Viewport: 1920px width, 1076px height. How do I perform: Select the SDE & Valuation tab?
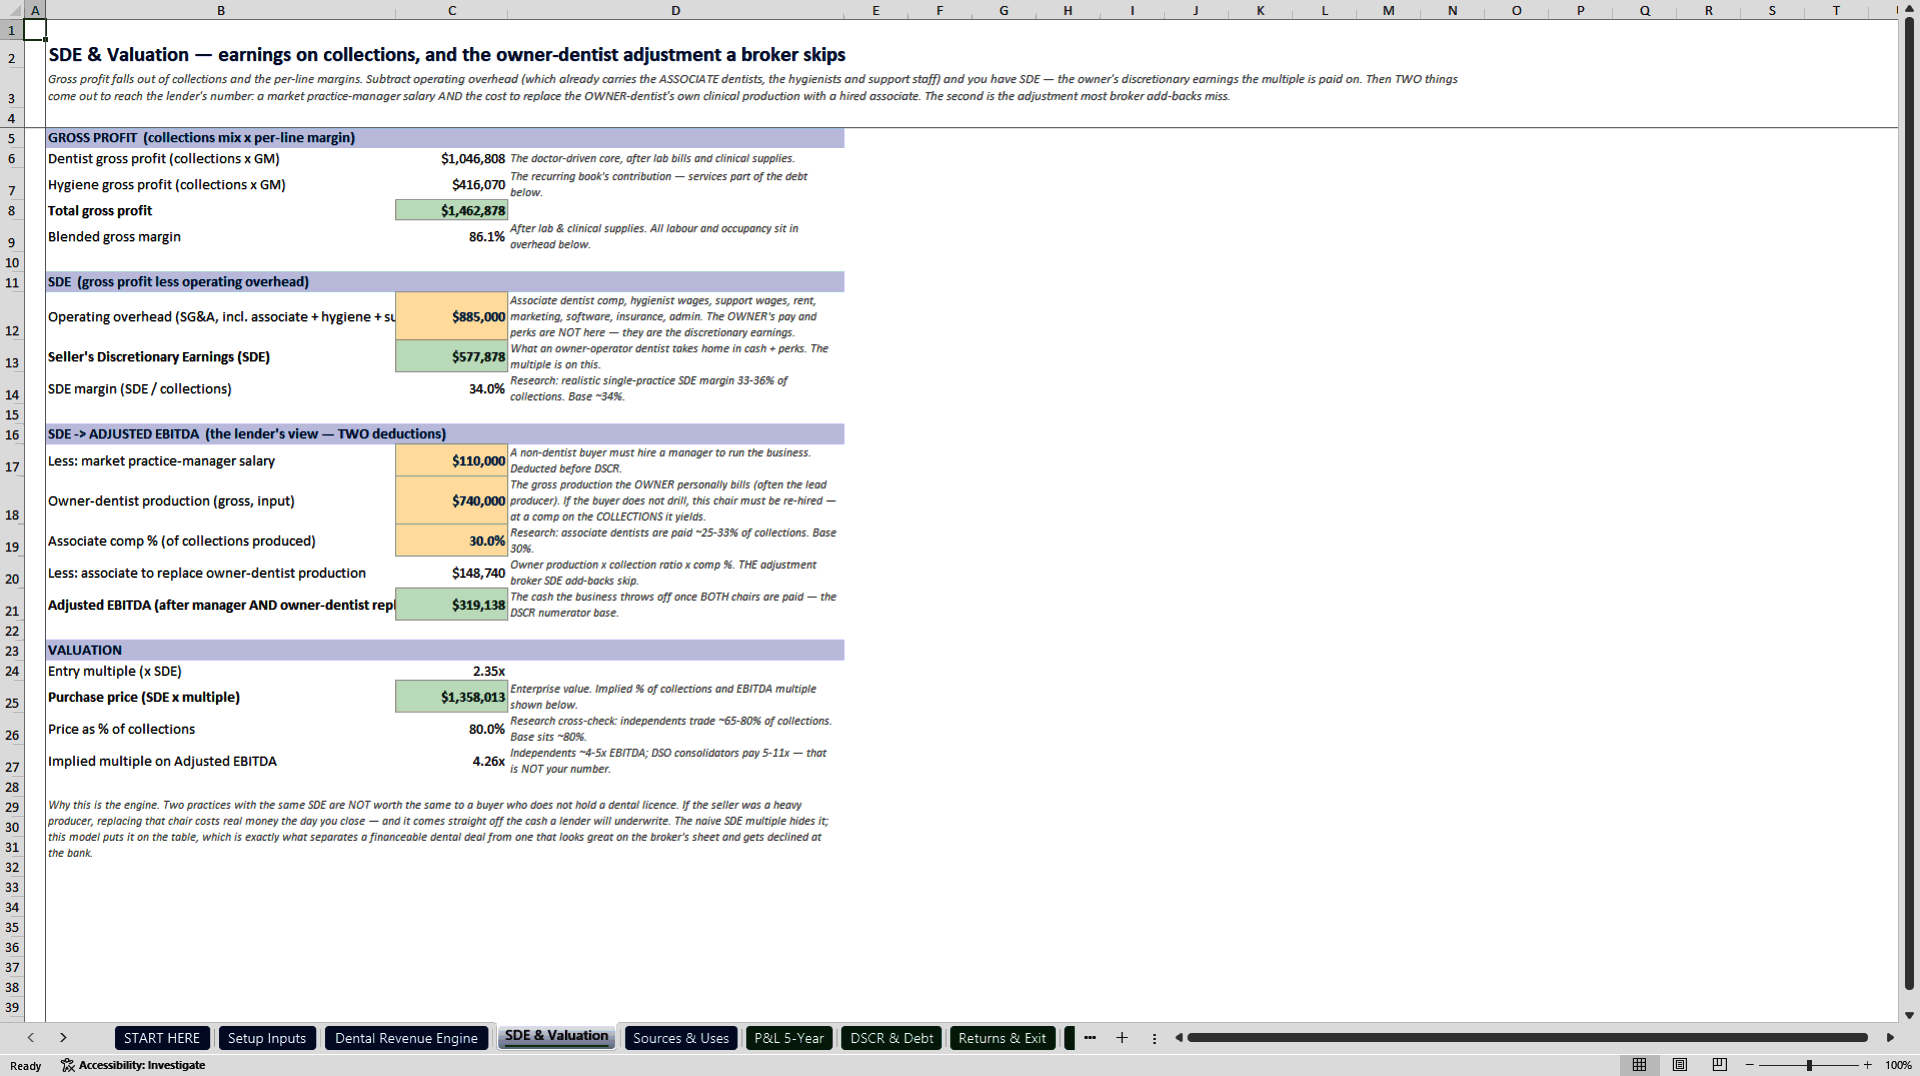coord(556,1036)
